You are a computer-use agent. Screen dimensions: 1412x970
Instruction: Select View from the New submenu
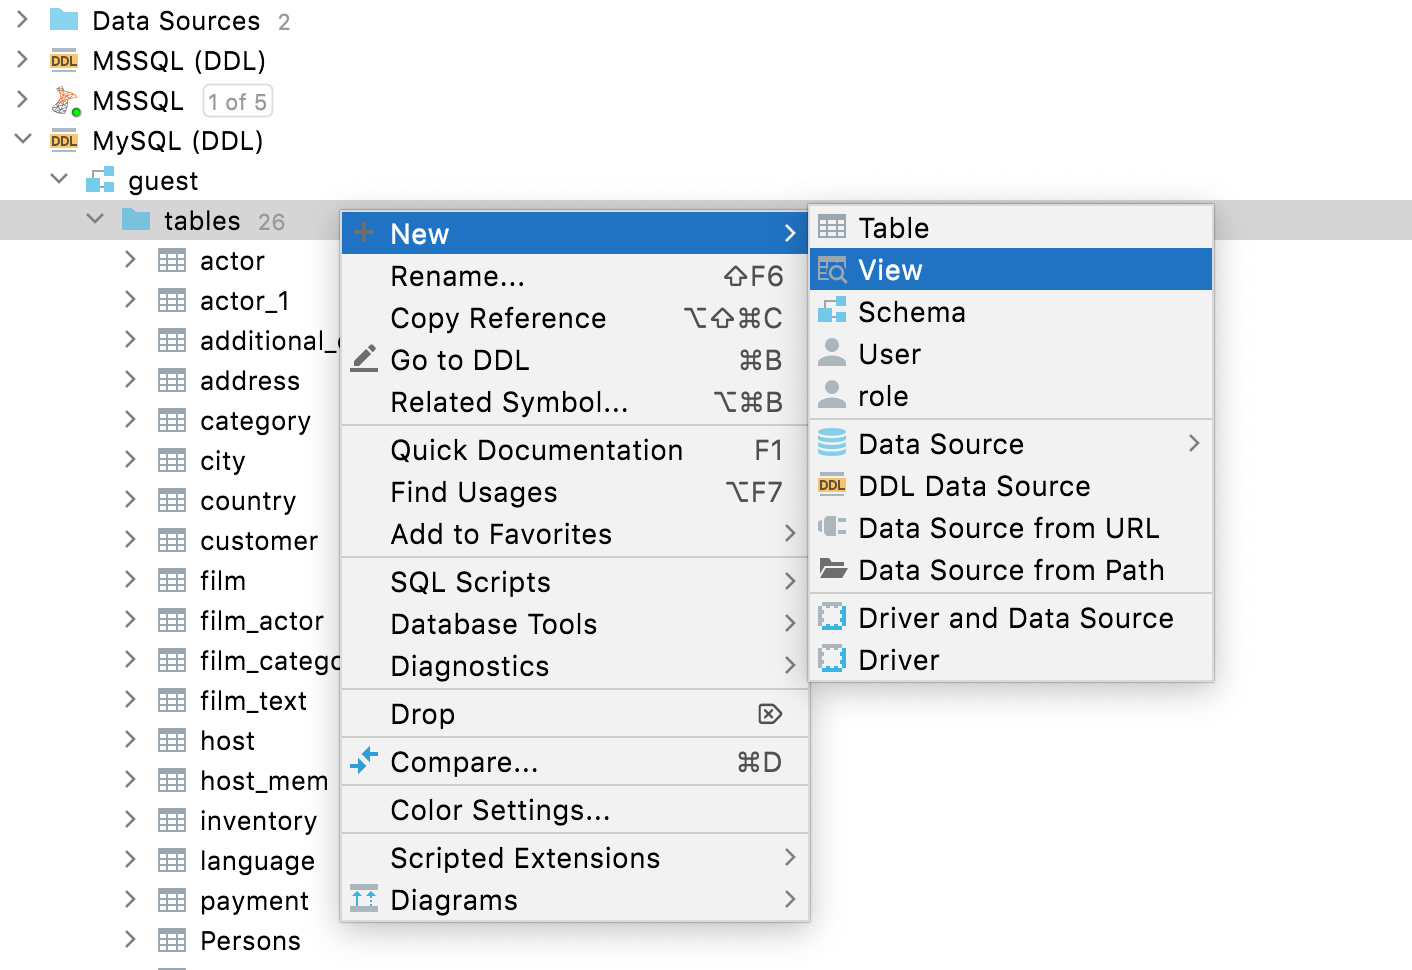tap(888, 269)
